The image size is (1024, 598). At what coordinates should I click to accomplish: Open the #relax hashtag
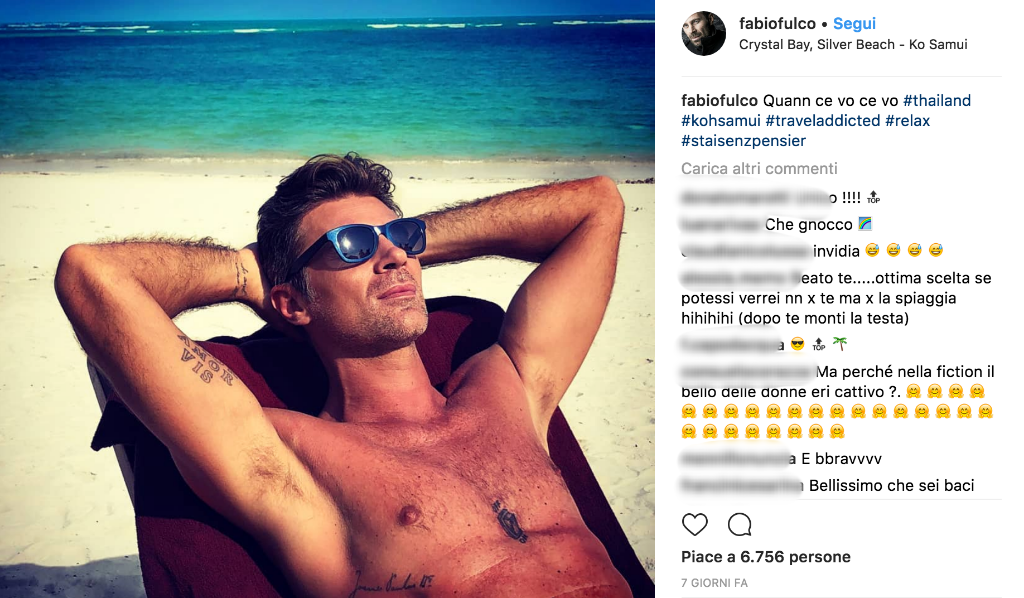click(x=908, y=121)
